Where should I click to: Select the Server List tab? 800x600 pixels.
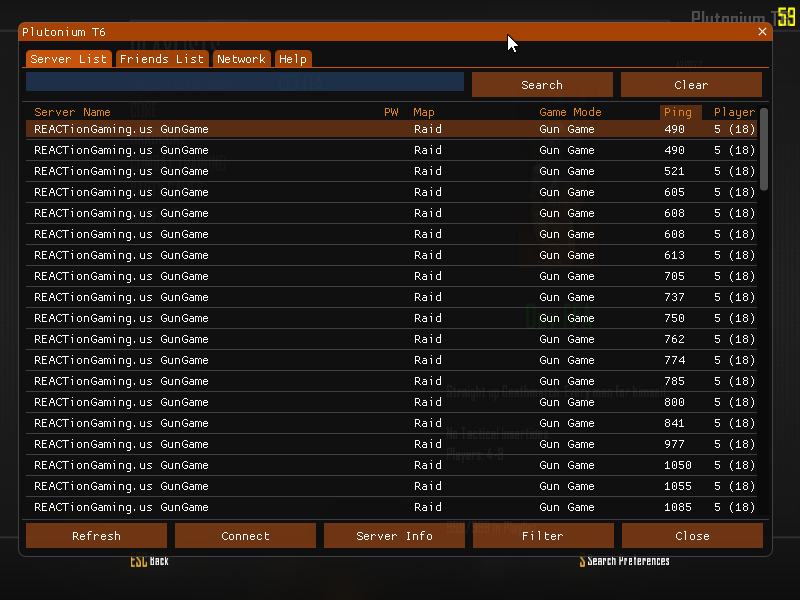(x=68, y=59)
